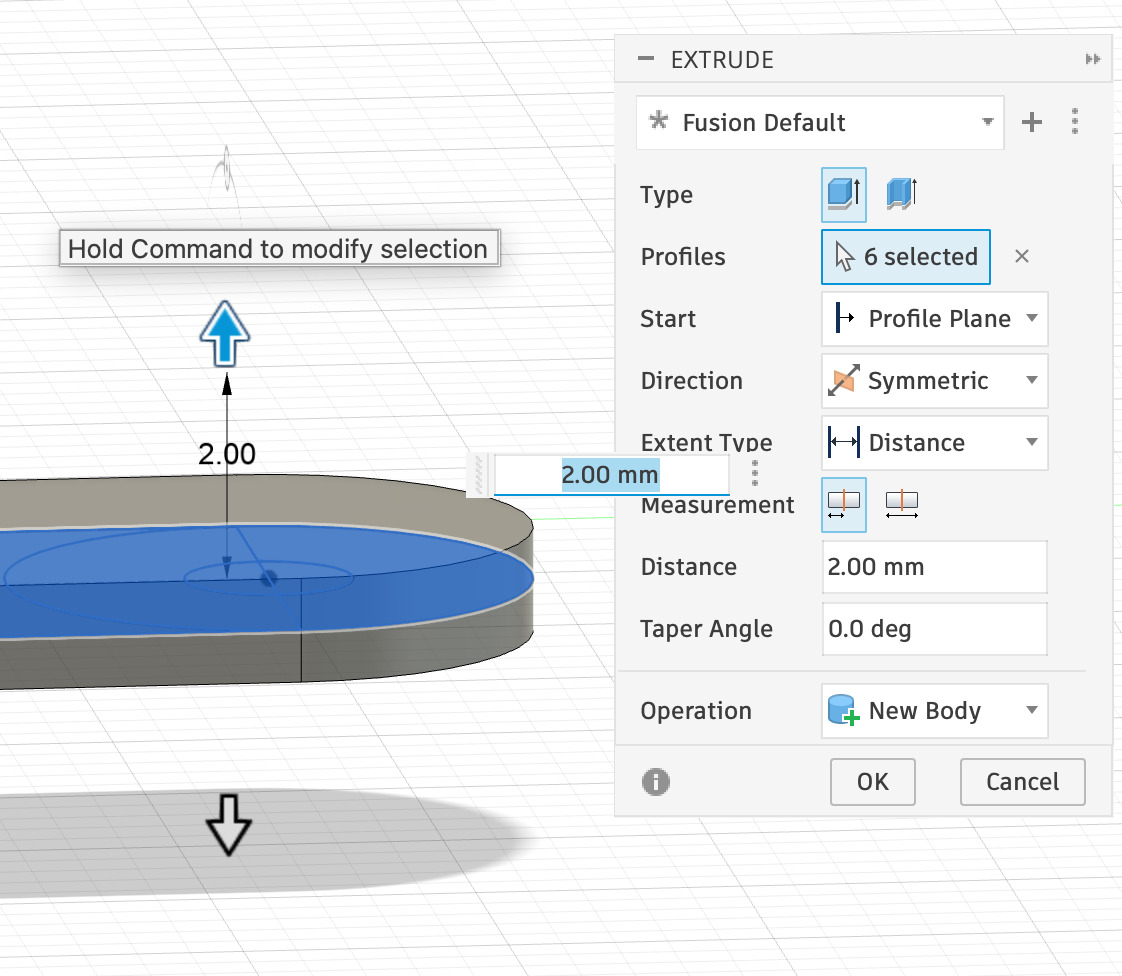1122x976 pixels.
Task: Clear the profile selection with the X icon
Action: (1021, 256)
